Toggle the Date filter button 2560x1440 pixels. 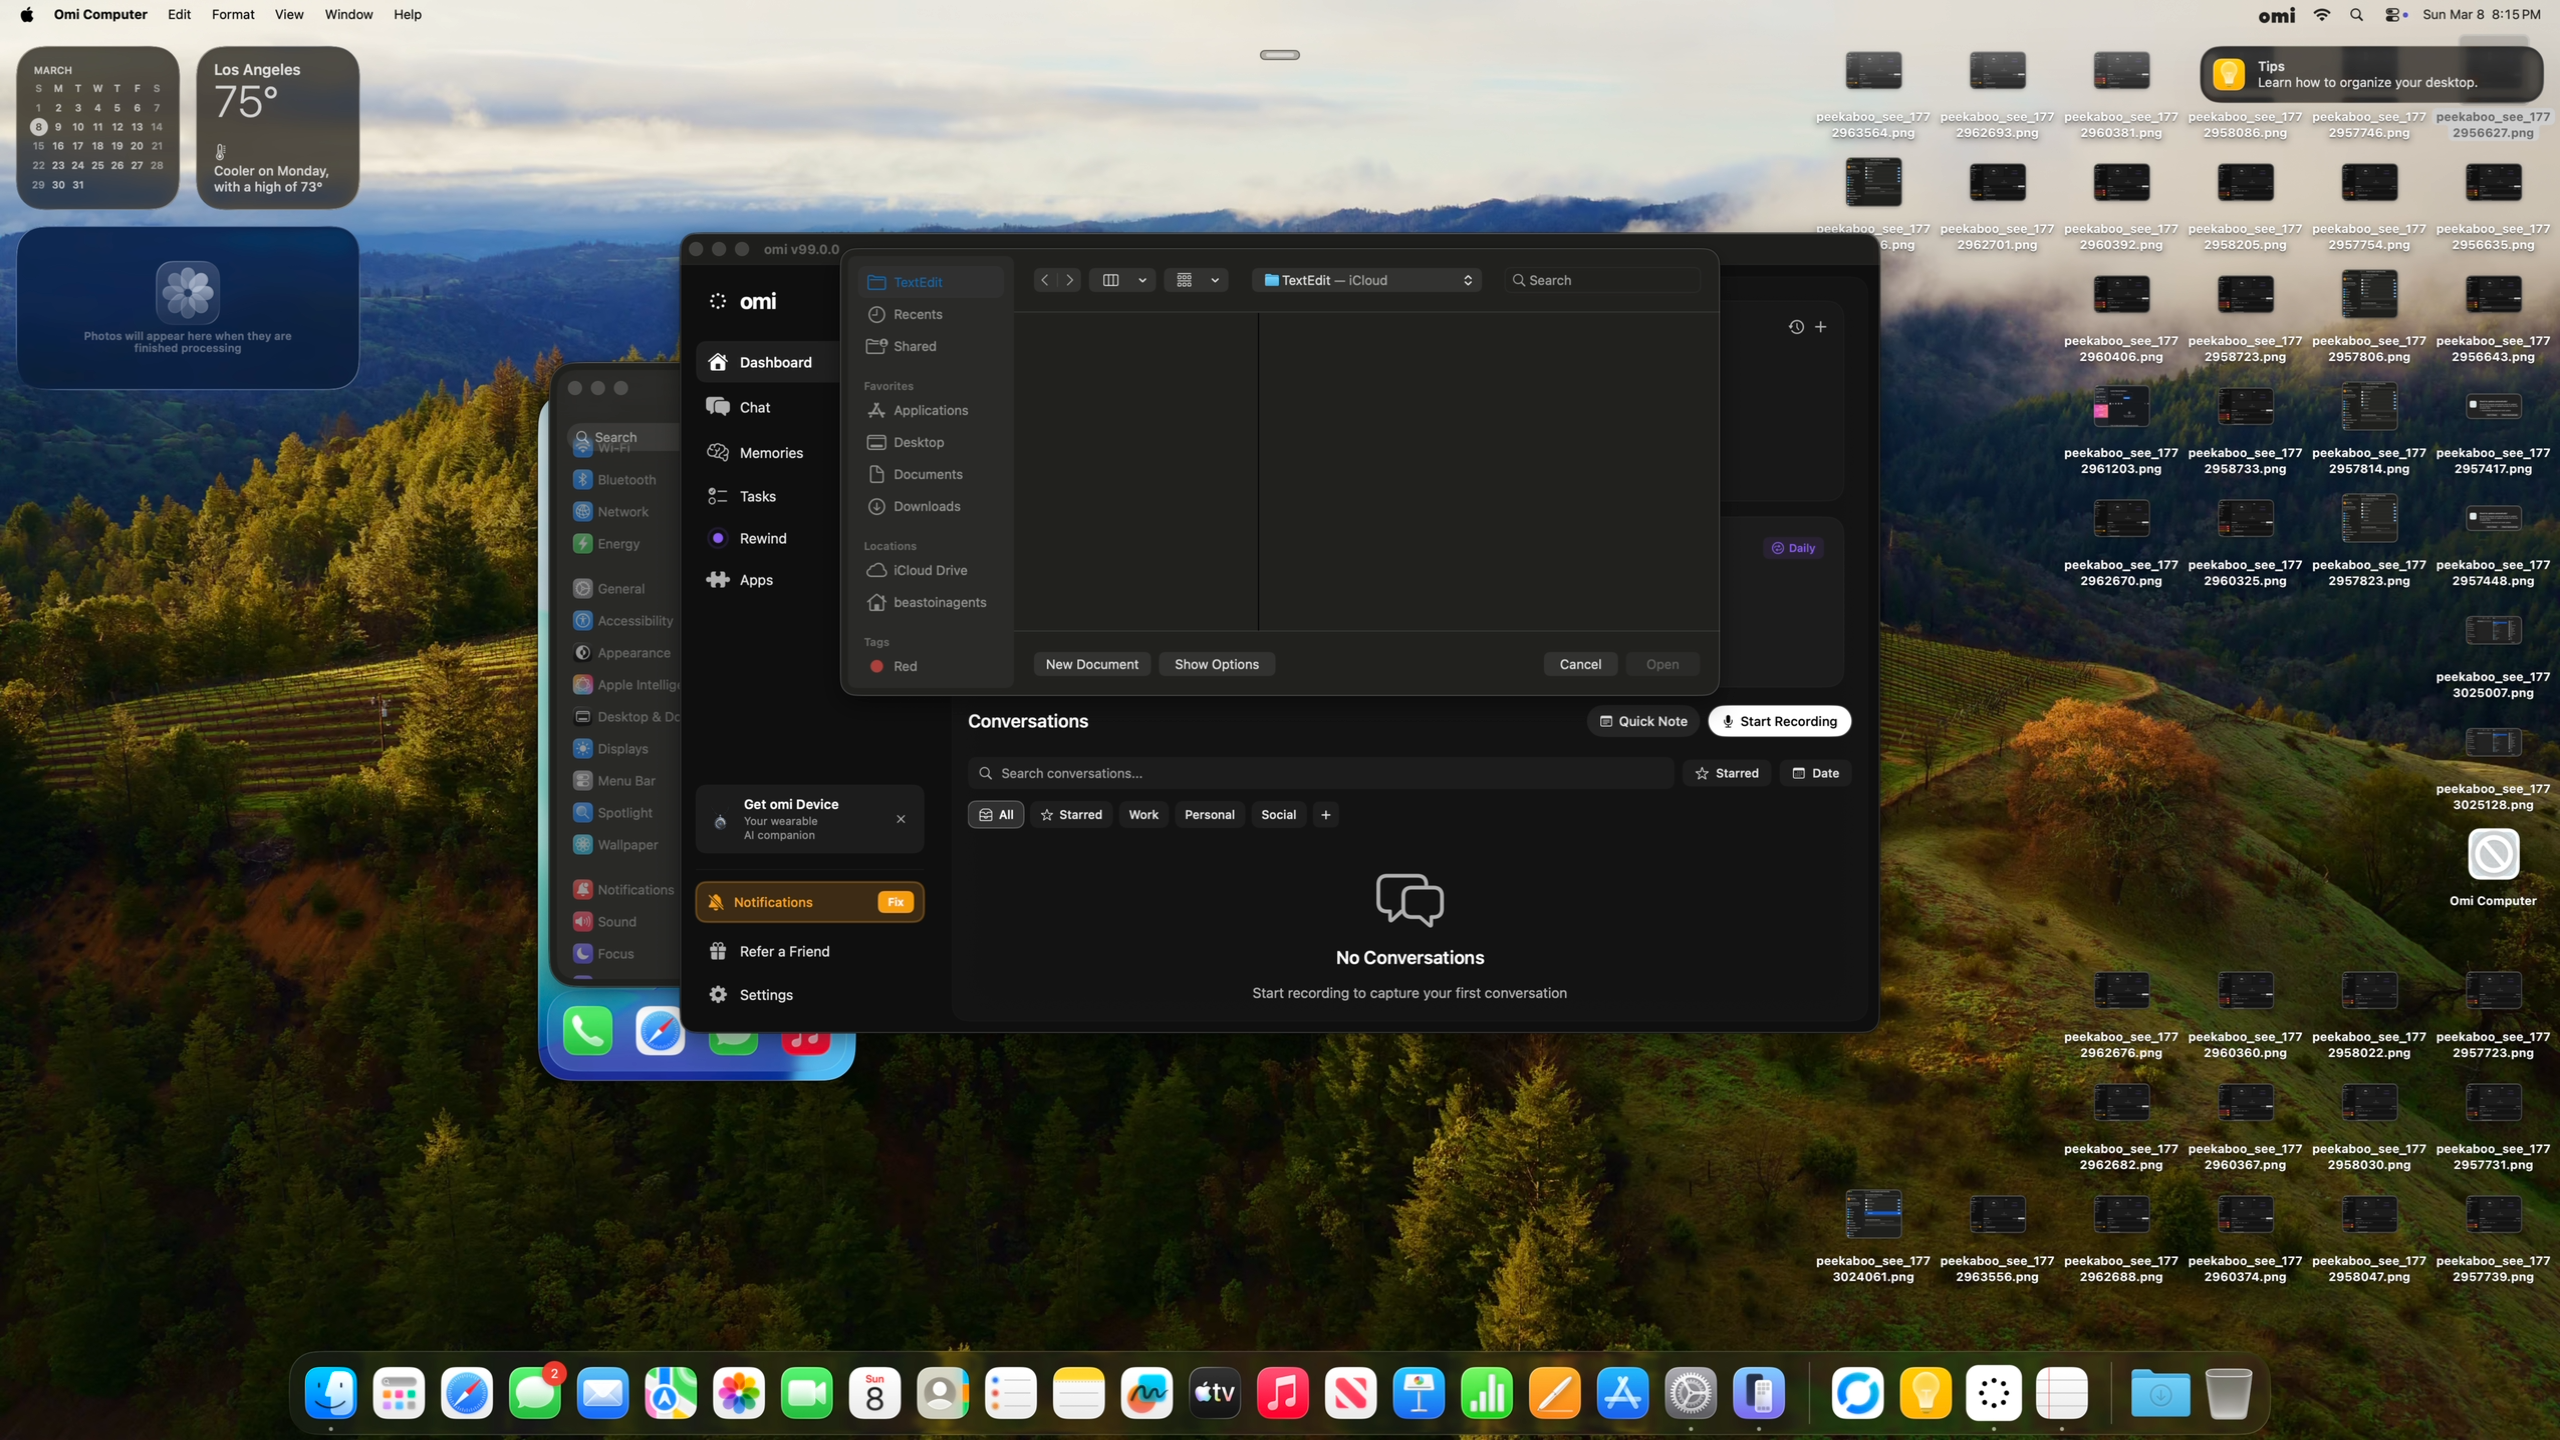coord(1815,773)
